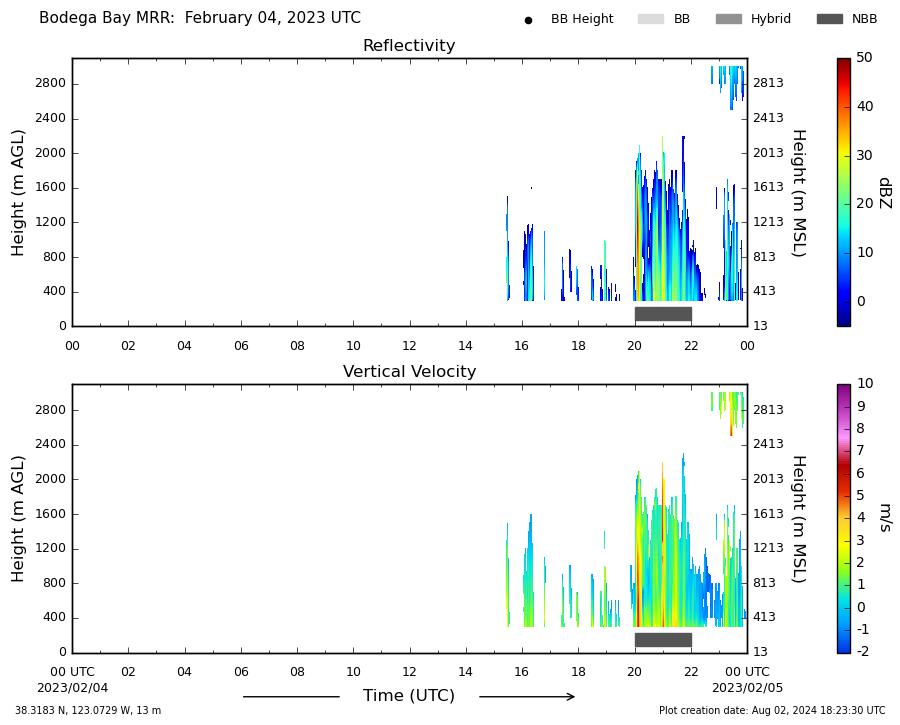Screen dimensions: 900x725
Task: Click the dBZ reflectivity color bar
Action: pyautogui.click(x=843, y=192)
